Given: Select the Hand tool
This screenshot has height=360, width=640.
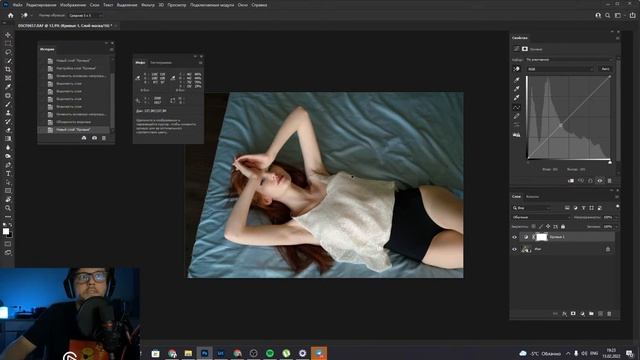Looking at the screenshot, I should (x=8, y=200).
